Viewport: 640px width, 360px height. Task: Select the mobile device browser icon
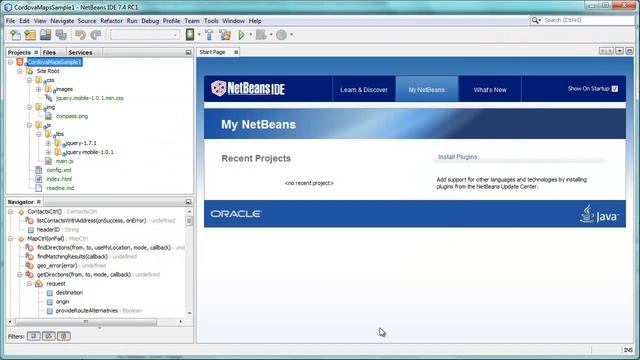pos(190,35)
